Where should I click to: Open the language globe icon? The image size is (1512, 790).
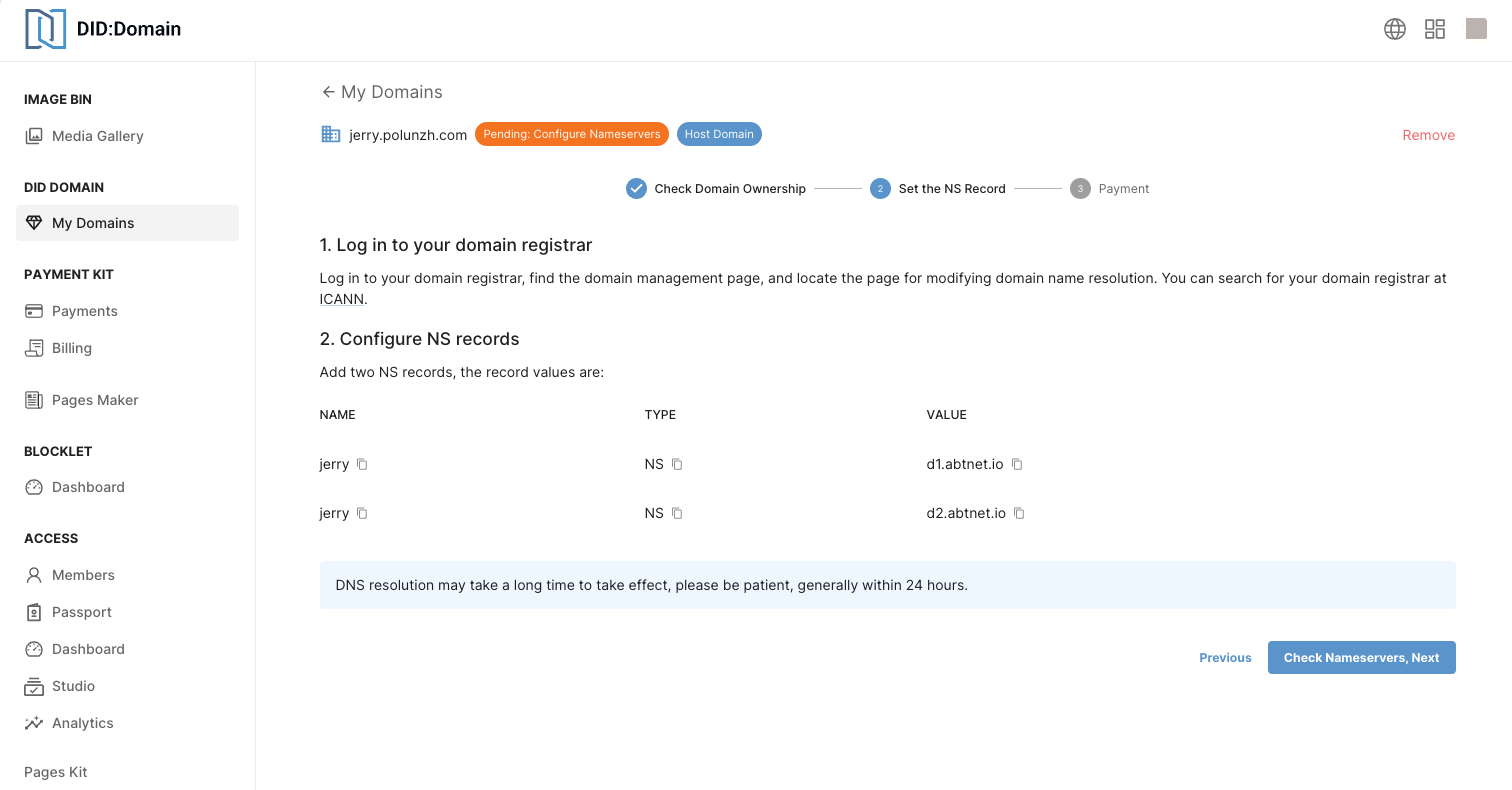point(1394,29)
